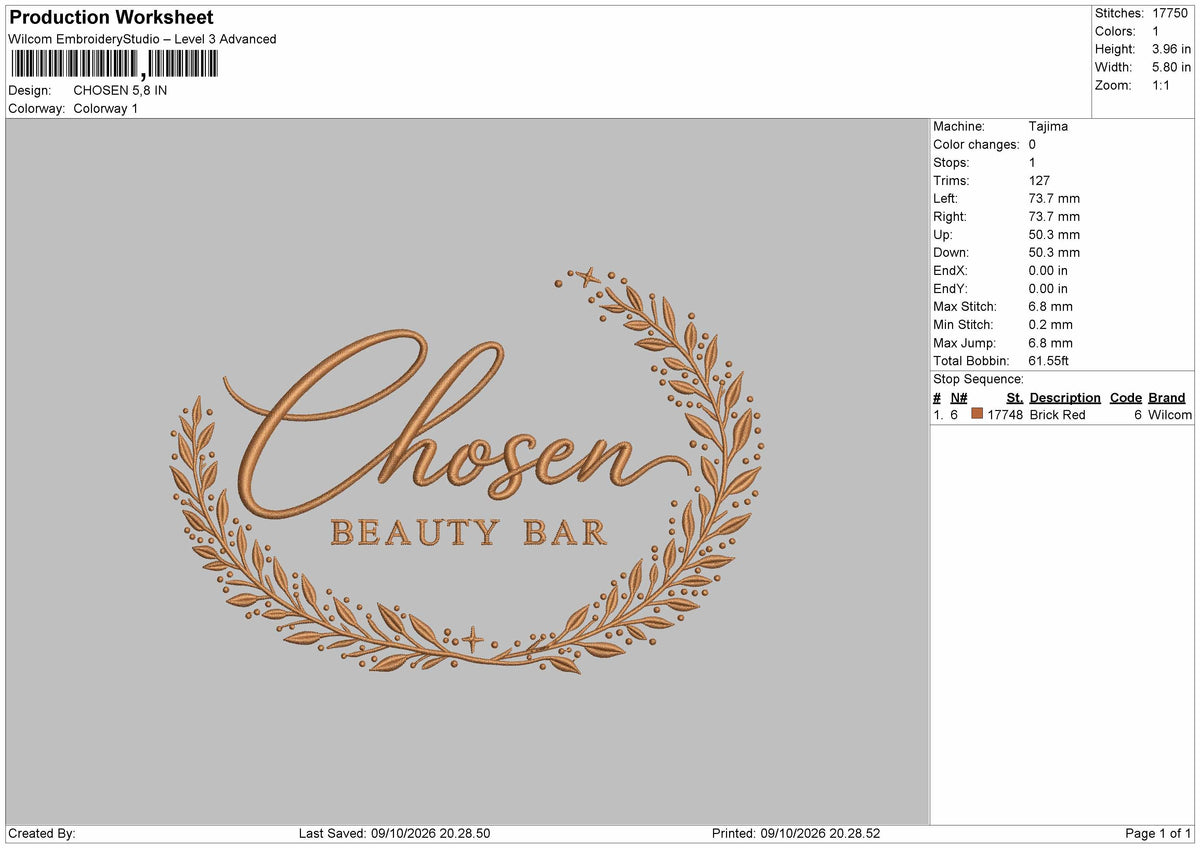Click the Width value 5.80 in
1200x848 pixels.
pyautogui.click(x=1171, y=67)
